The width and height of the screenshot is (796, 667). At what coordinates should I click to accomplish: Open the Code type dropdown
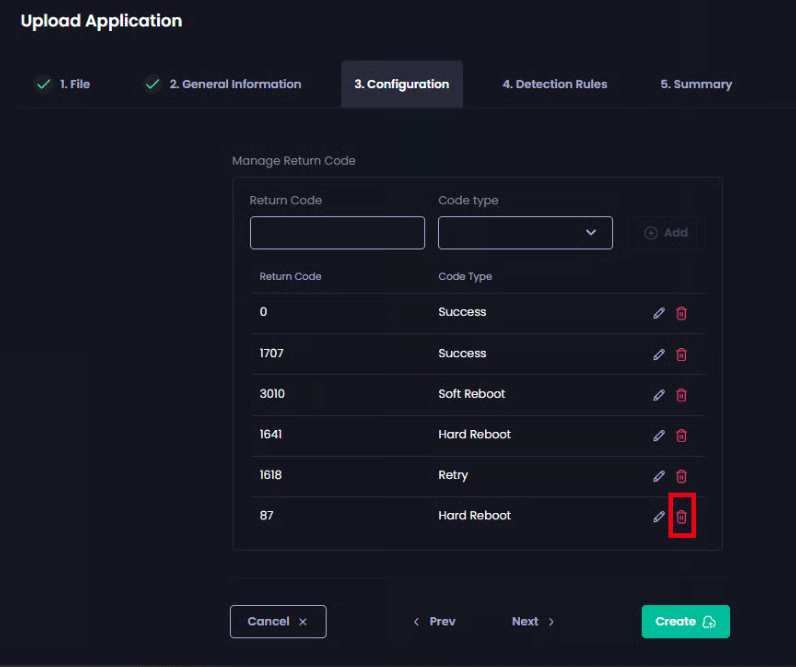click(x=525, y=233)
